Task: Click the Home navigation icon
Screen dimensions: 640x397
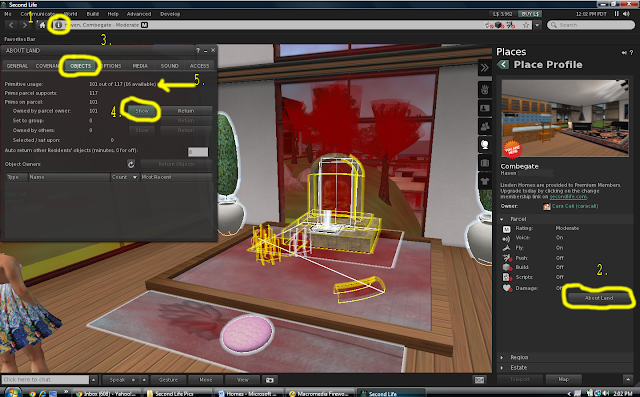Action: coord(42,25)
